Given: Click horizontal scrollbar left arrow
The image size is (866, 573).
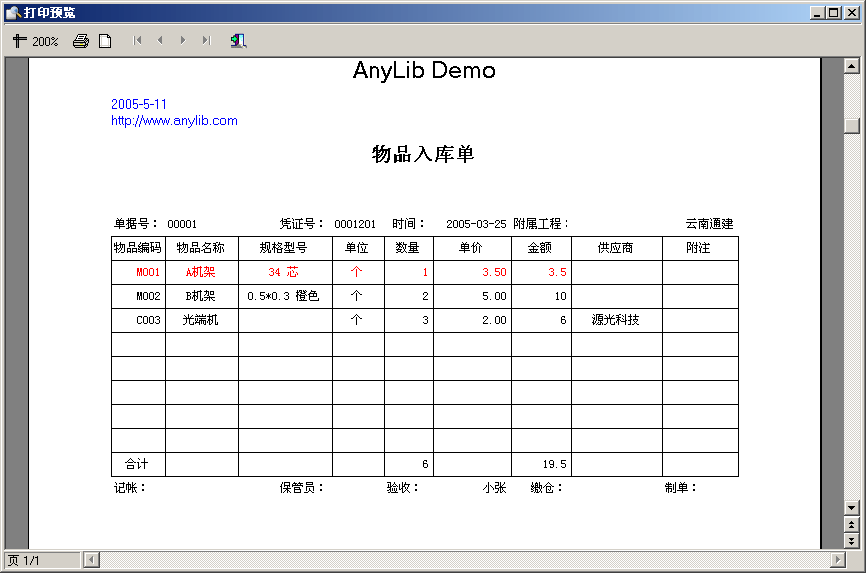Looking at the screenshot, I should (92, 560).
